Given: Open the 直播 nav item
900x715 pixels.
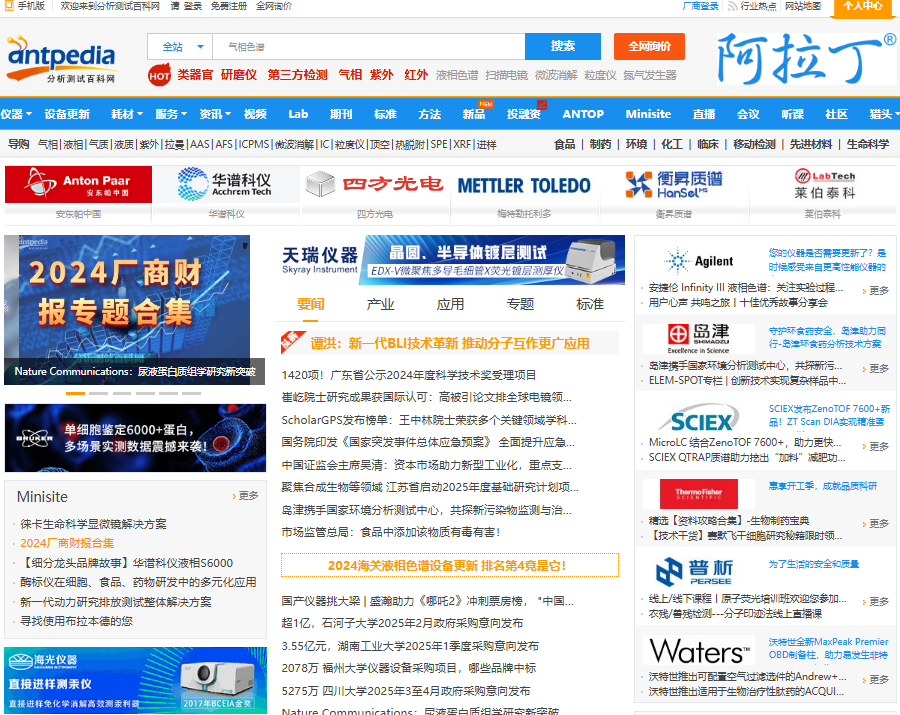Looking at the screenshot, I should click(x=704, y=114).
